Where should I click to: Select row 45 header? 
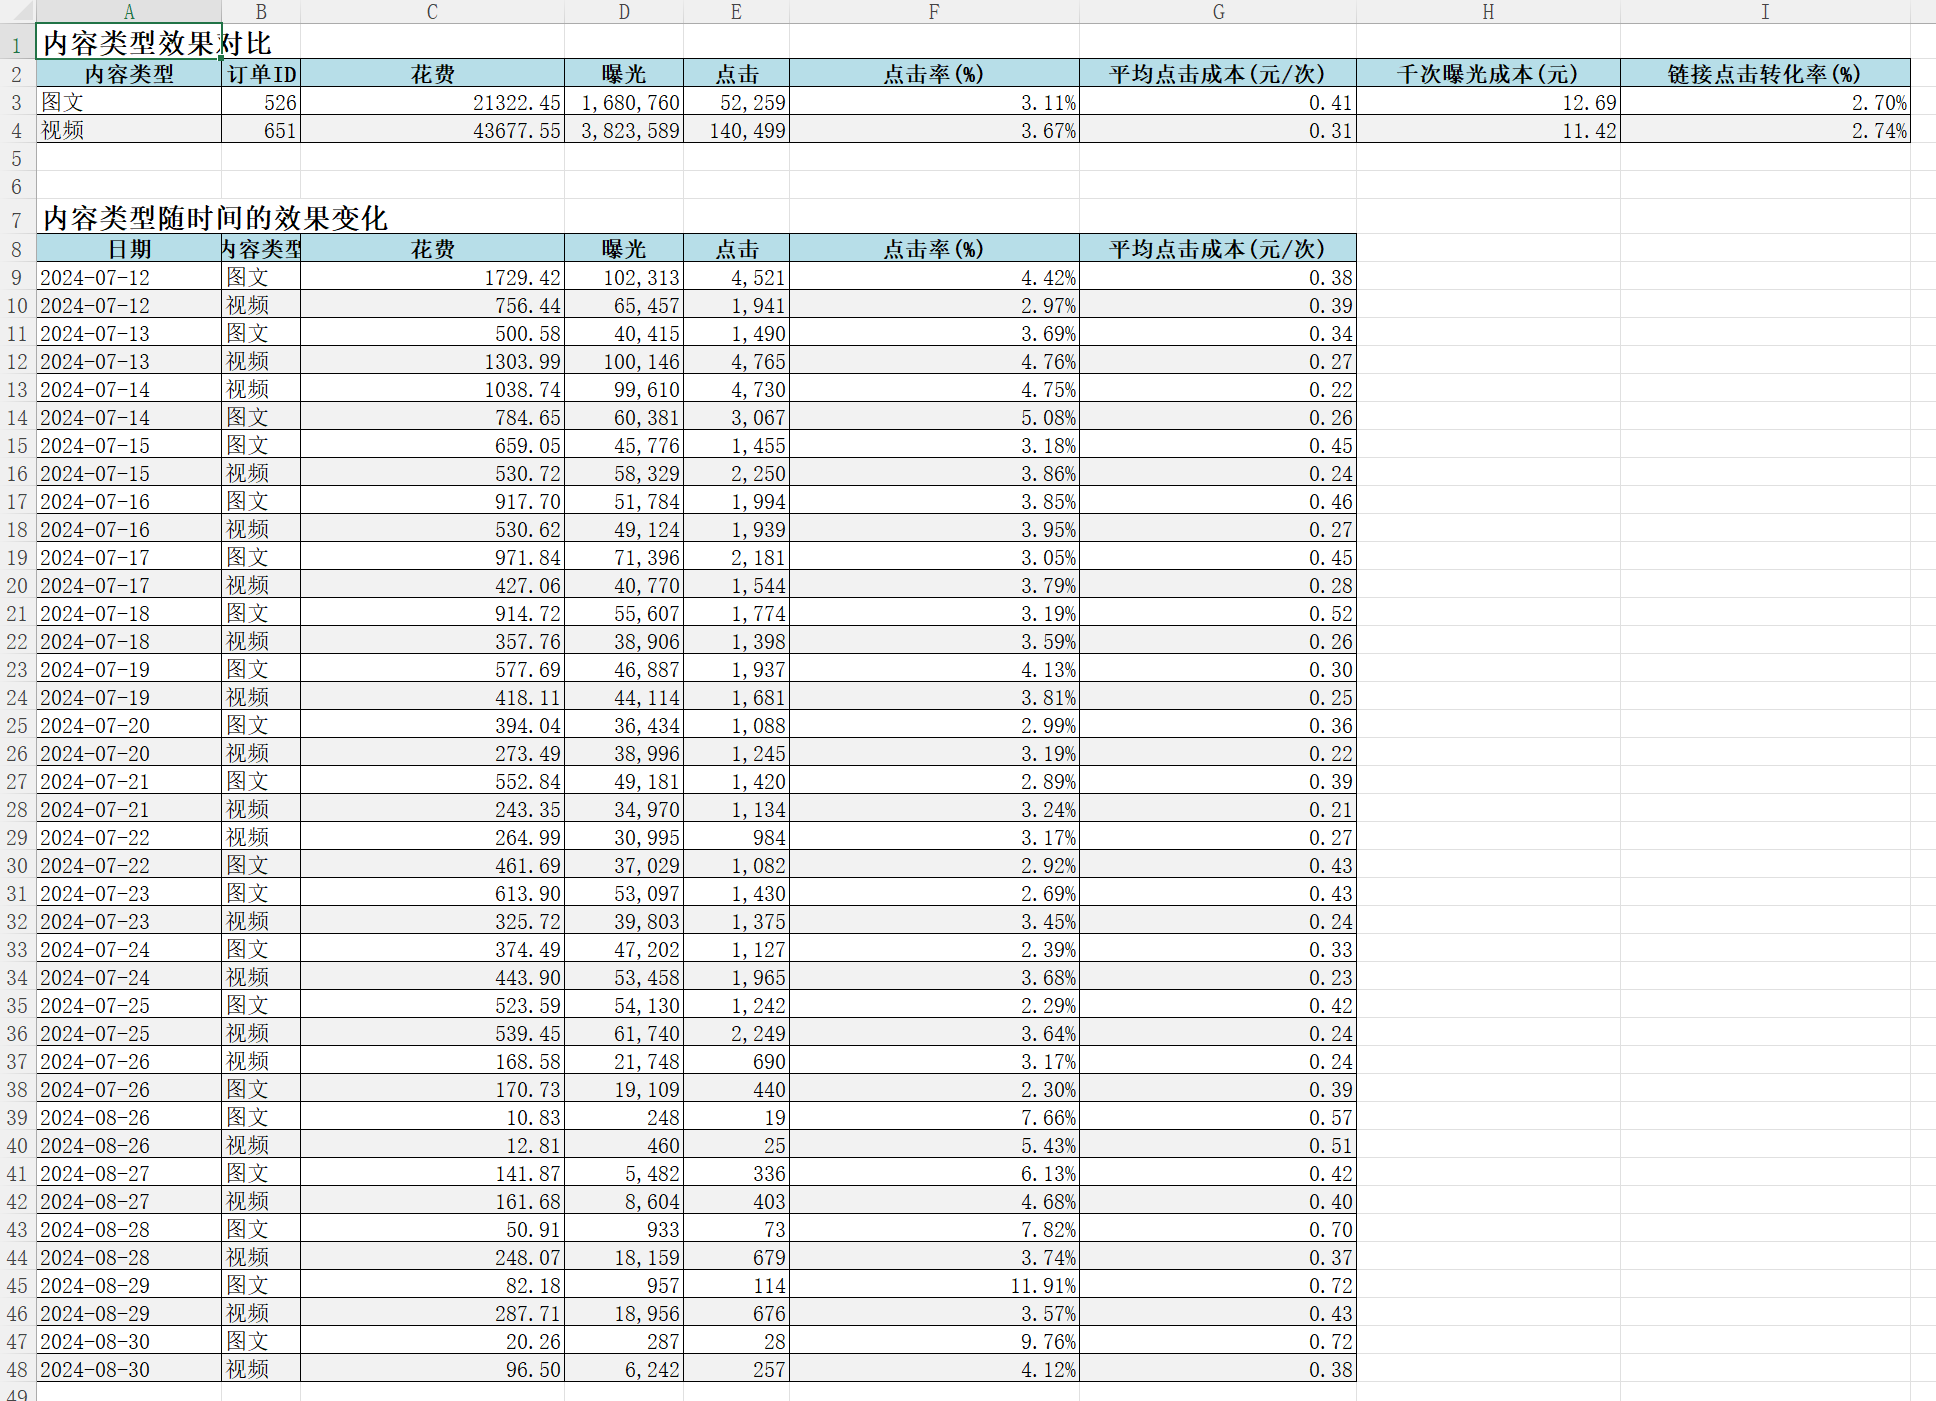[x=17, y=1286]
